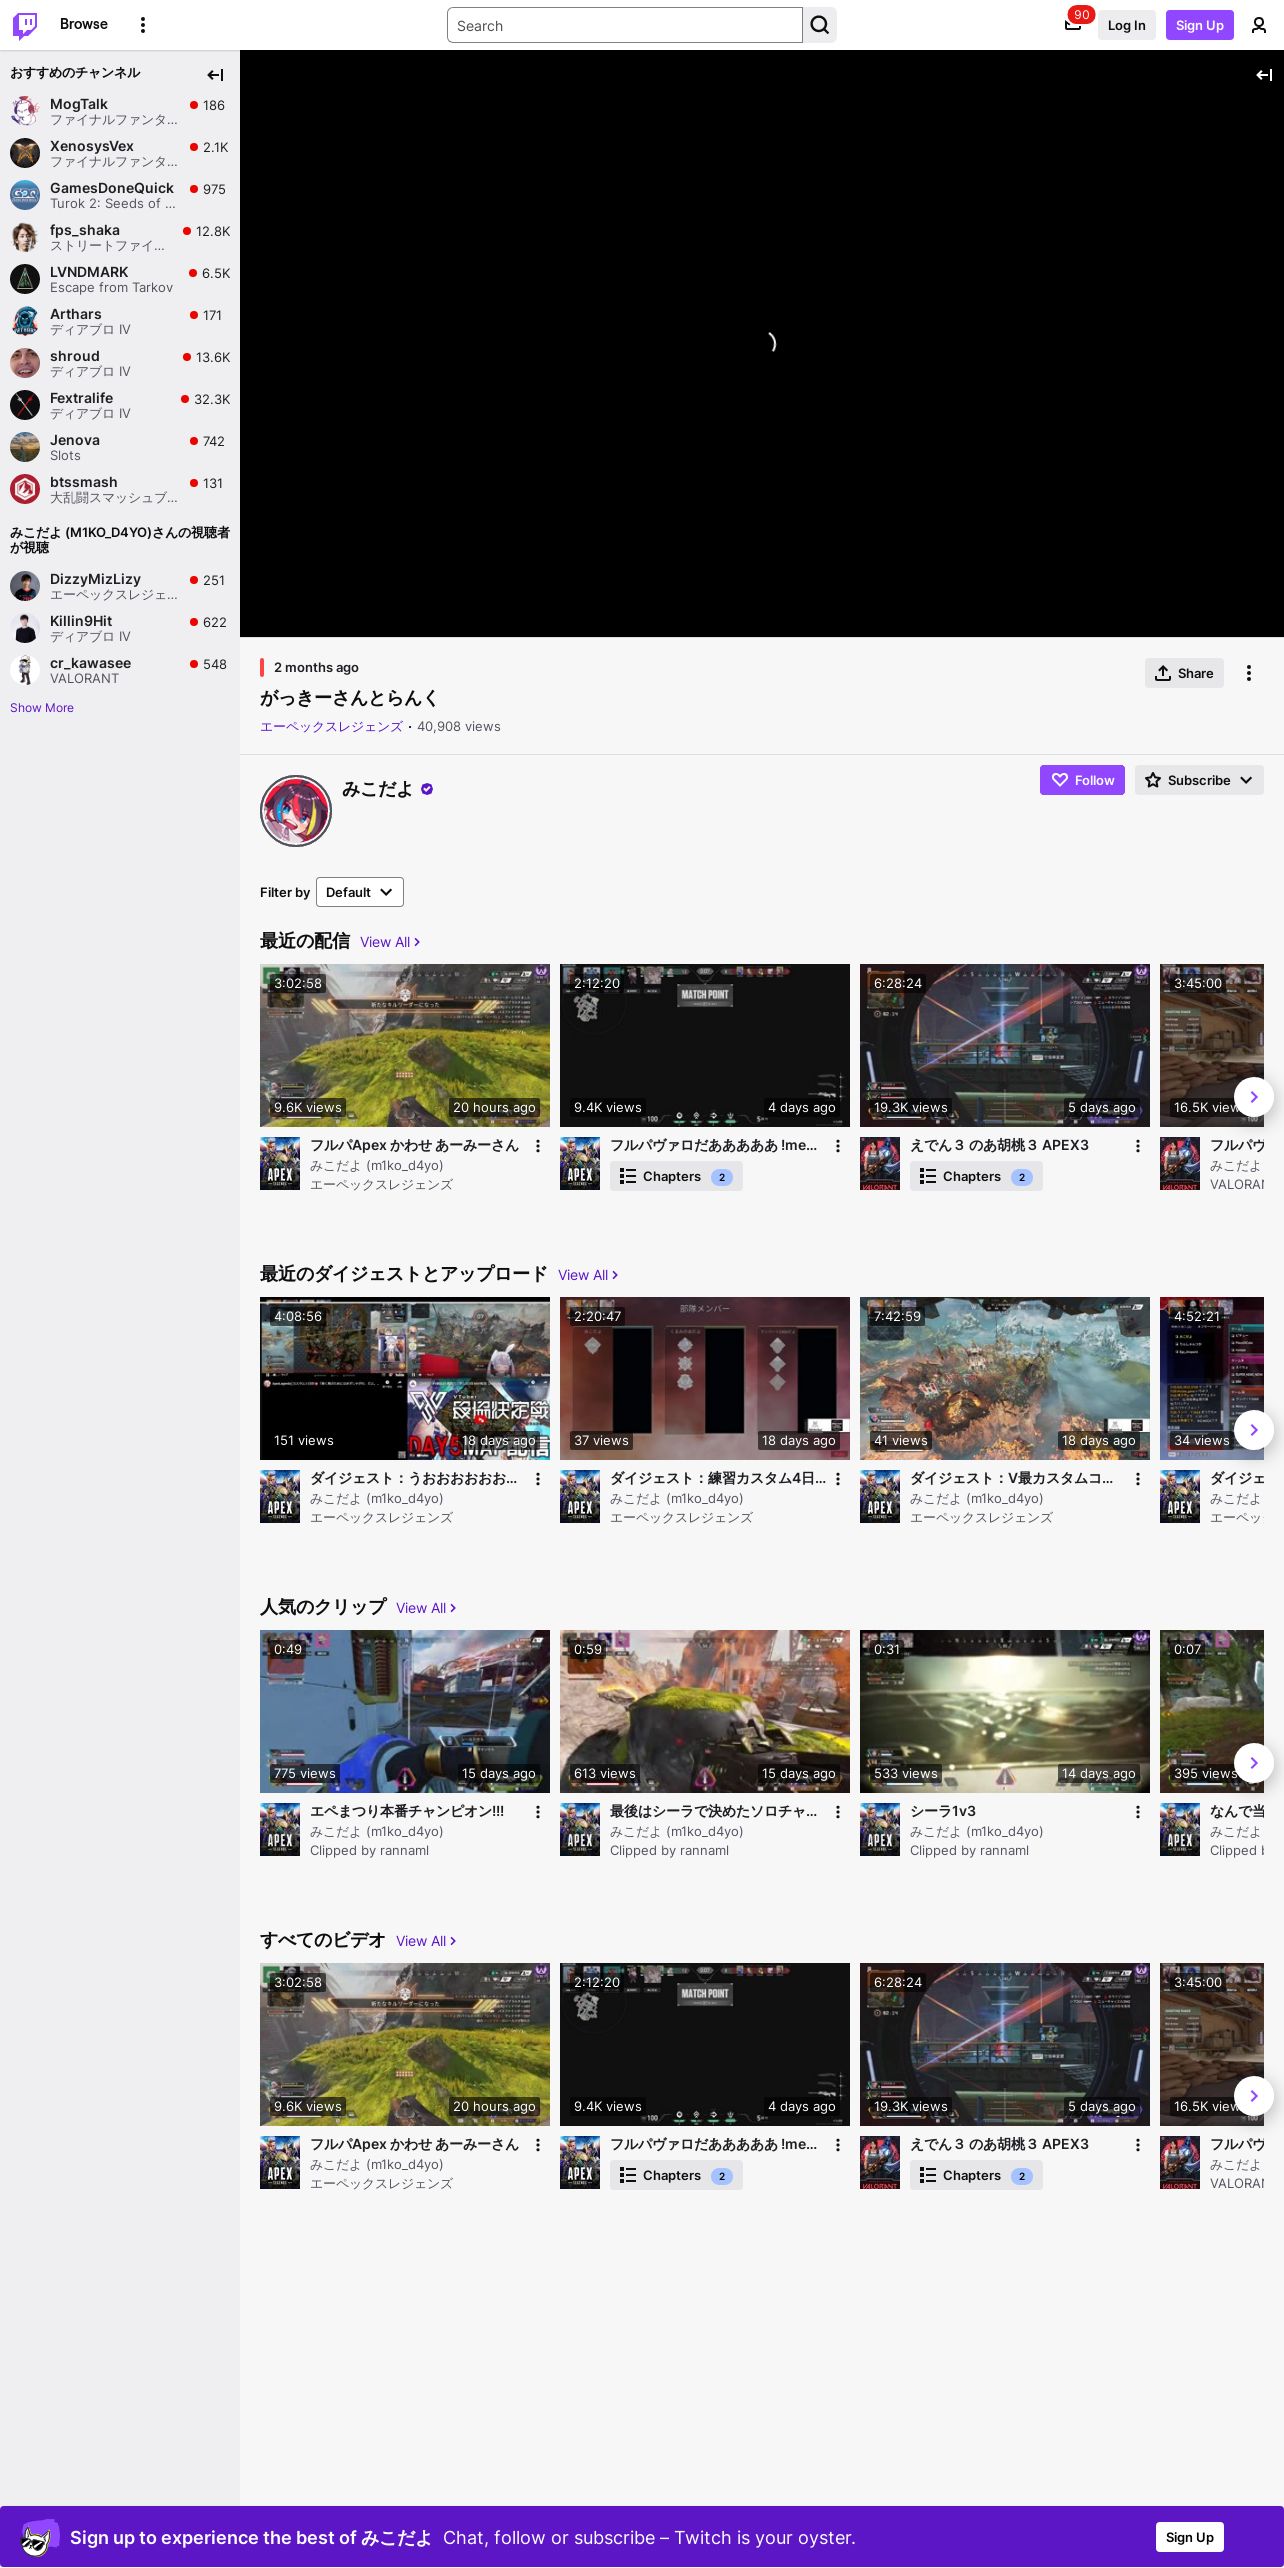Open the 6:28:24 thumbnail in すべてのビデオ
Viewport: 1284px width, 2568px height.
click(x=1005, y=2044)
